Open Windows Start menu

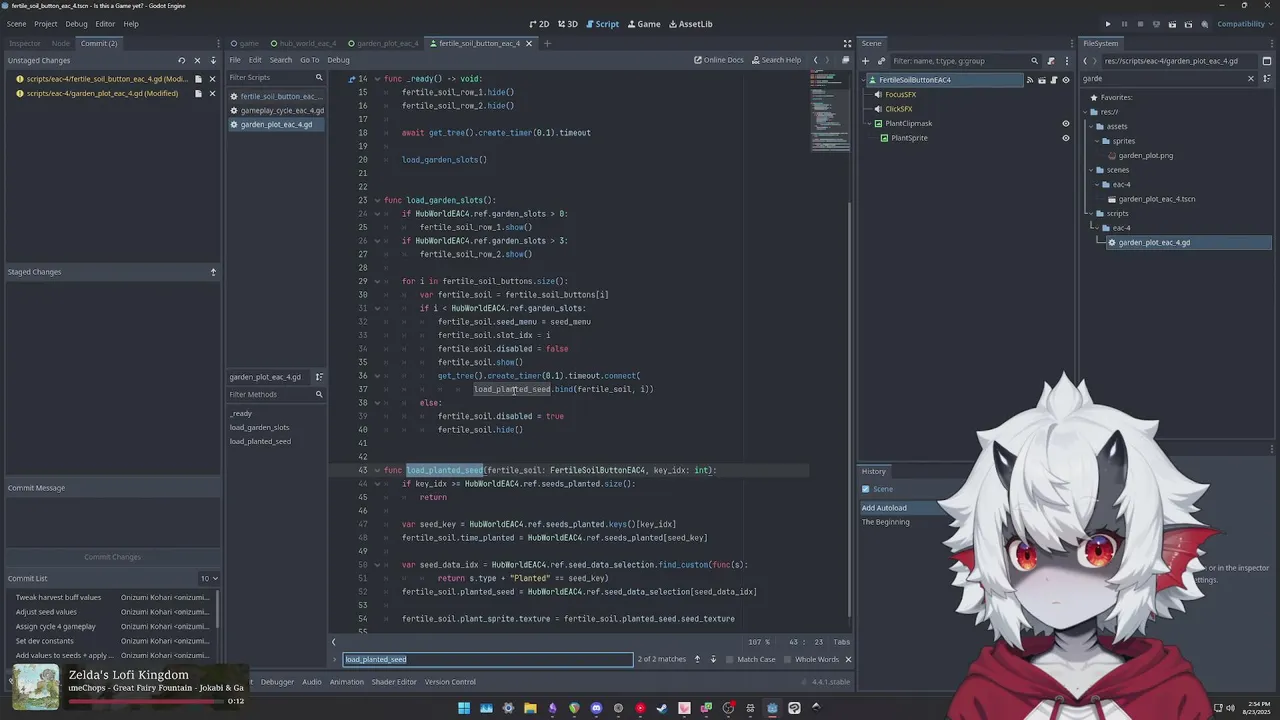(464, 708)
